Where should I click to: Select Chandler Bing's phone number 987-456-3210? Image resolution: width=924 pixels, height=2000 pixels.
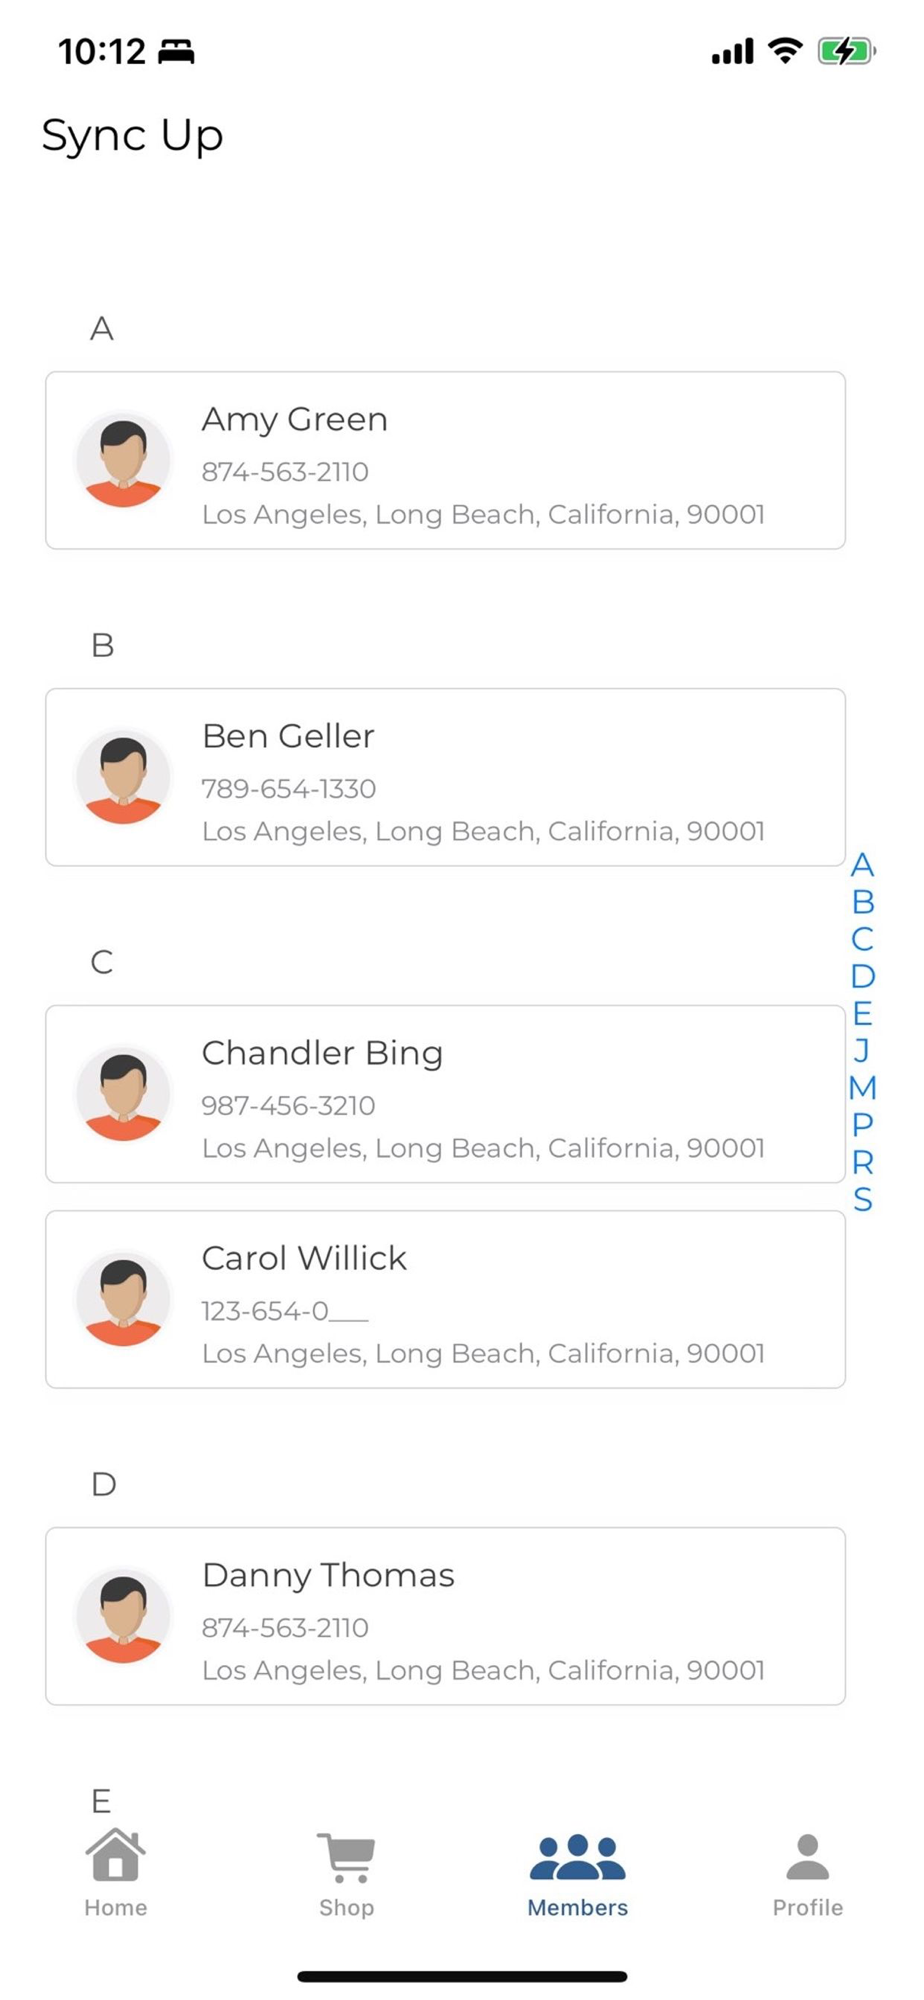(x=288, y=1106)
